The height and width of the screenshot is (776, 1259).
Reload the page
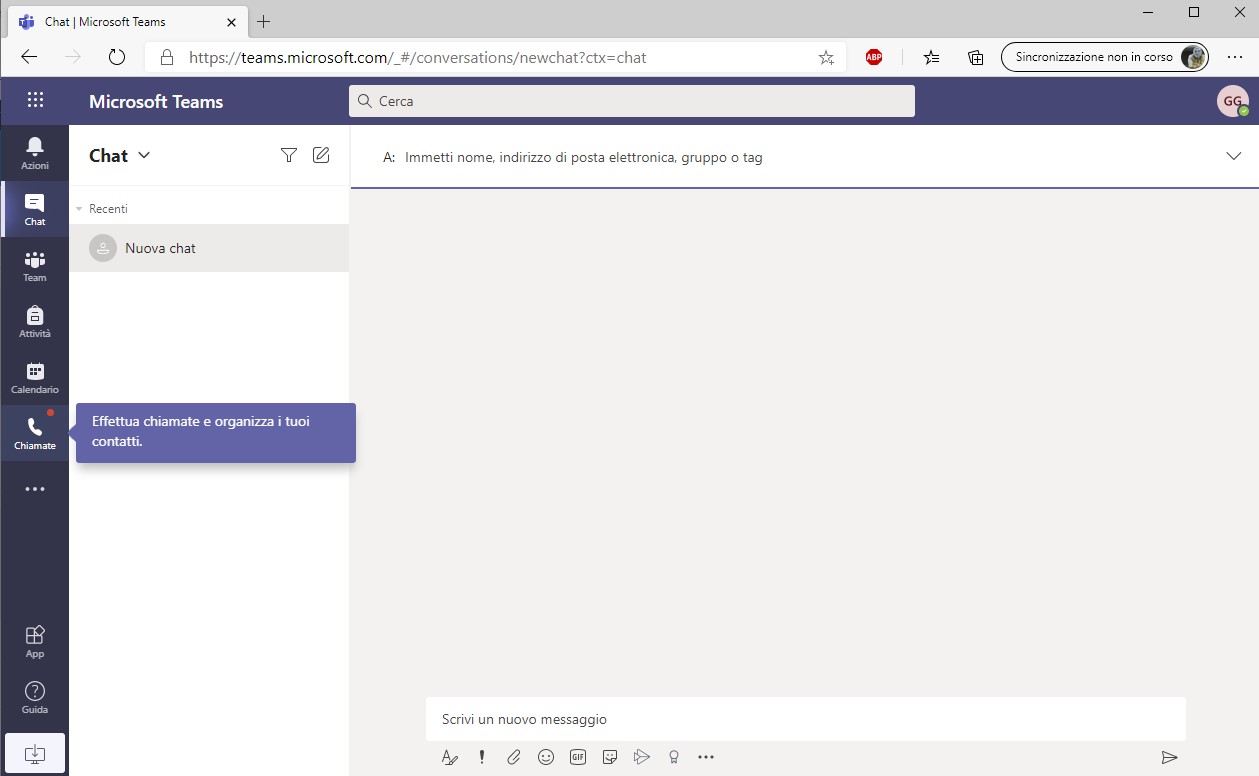pos(117,57)
